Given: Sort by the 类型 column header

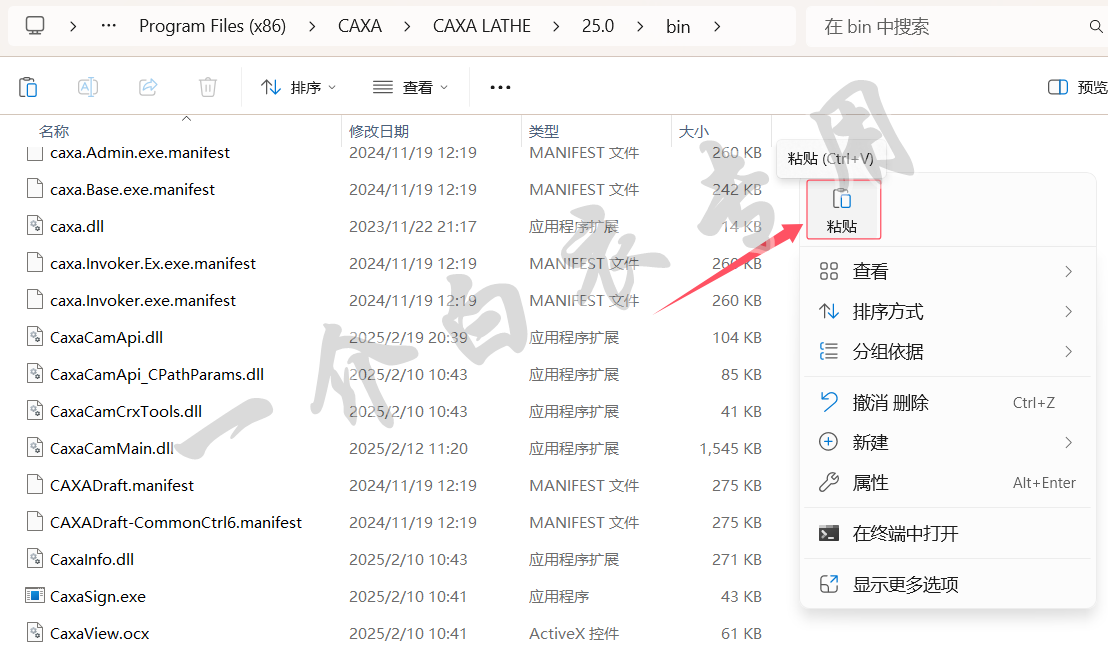Looking at the screenshot, I should pyautogui.click(x=543, y=131).
